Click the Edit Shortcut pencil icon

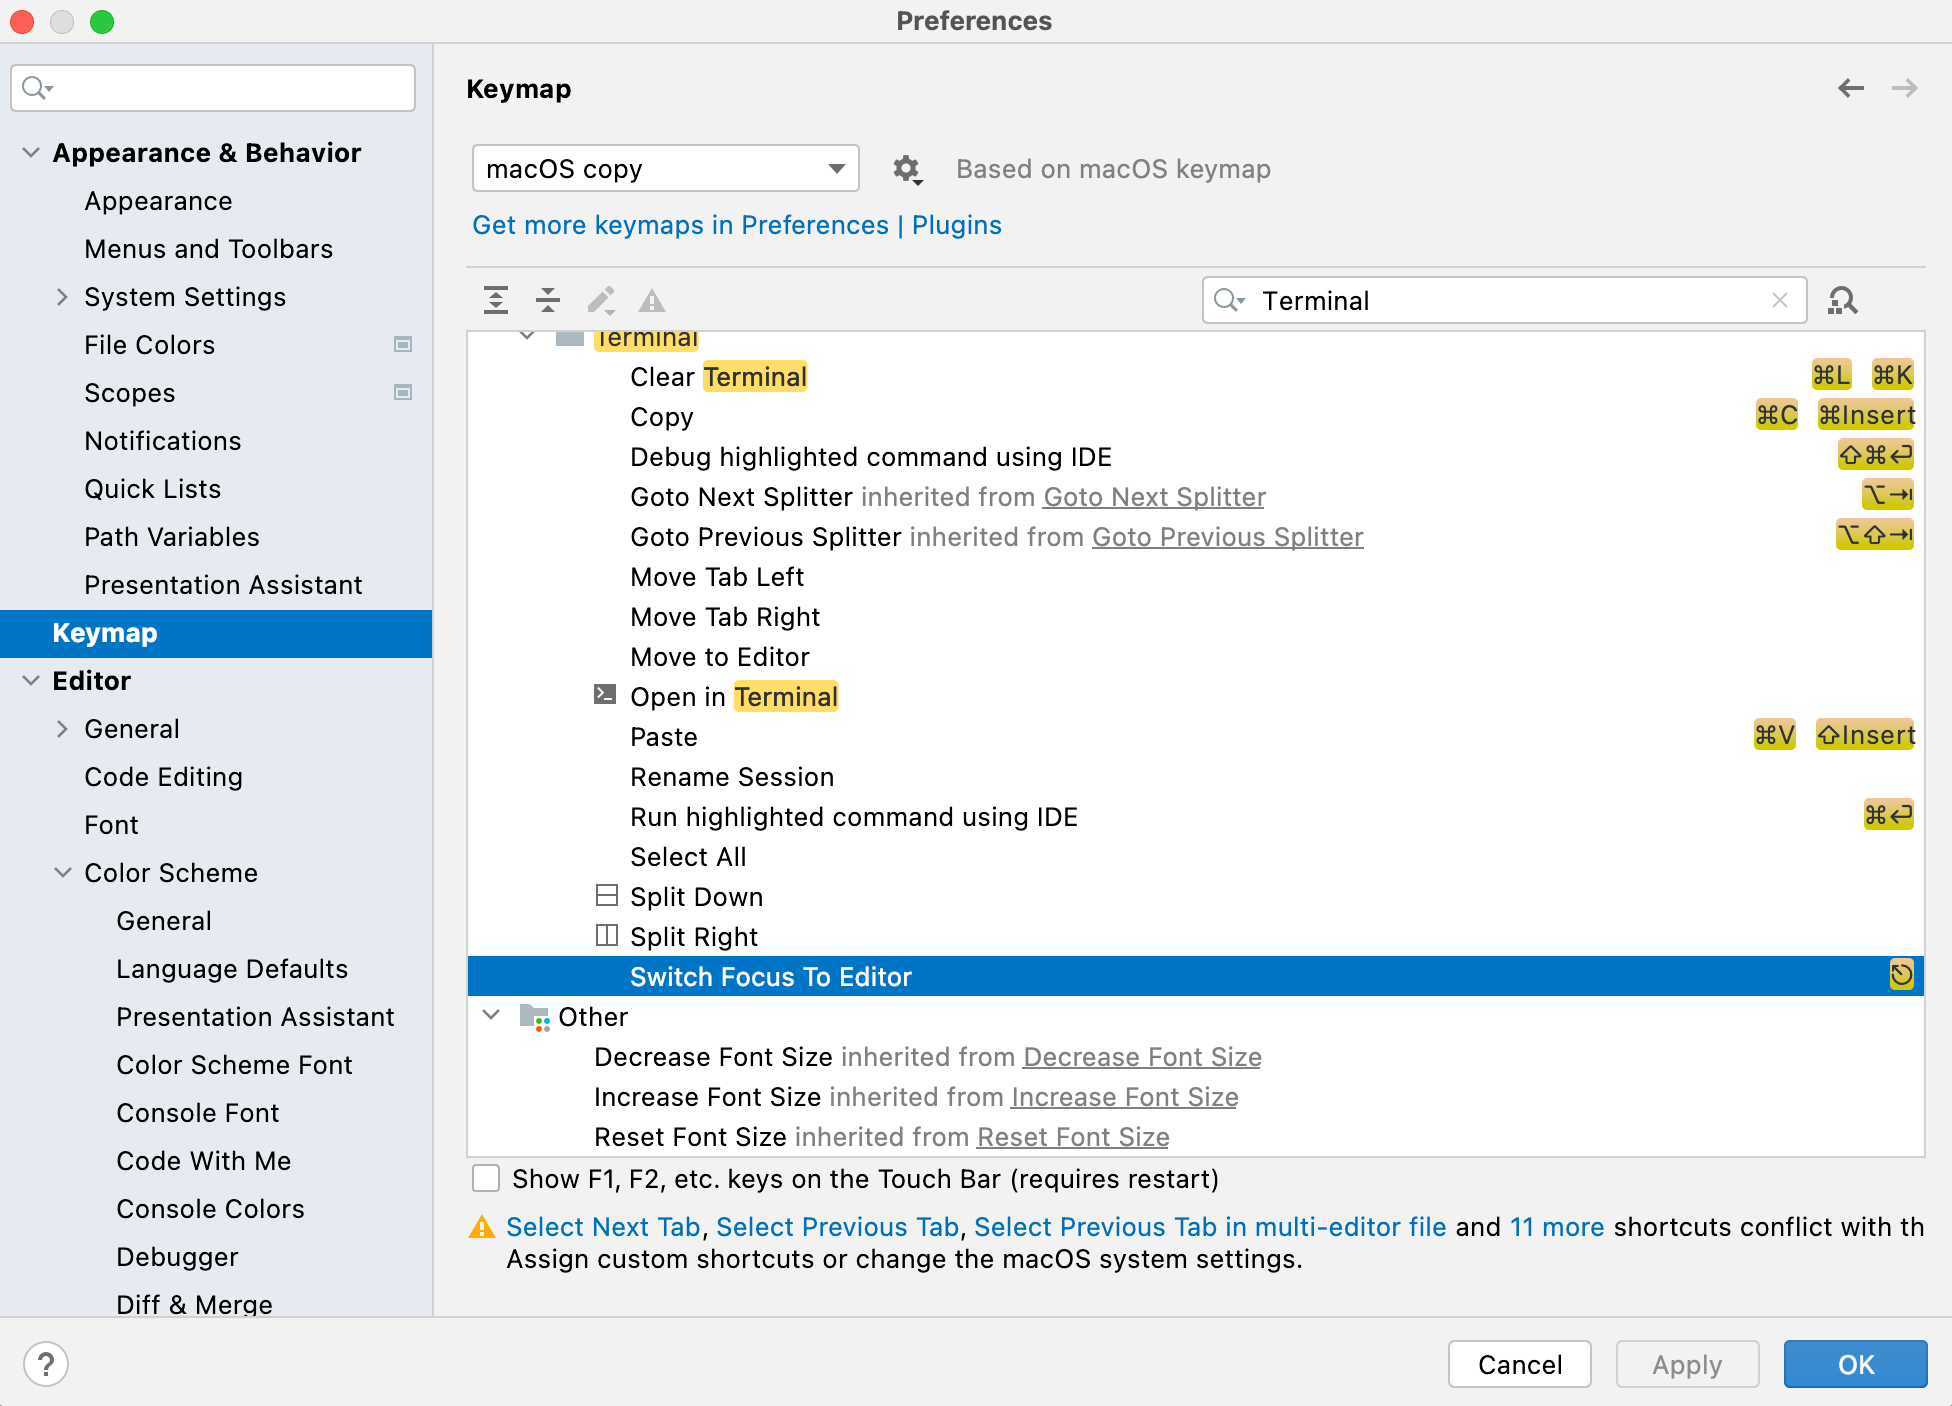pos(601,300)
